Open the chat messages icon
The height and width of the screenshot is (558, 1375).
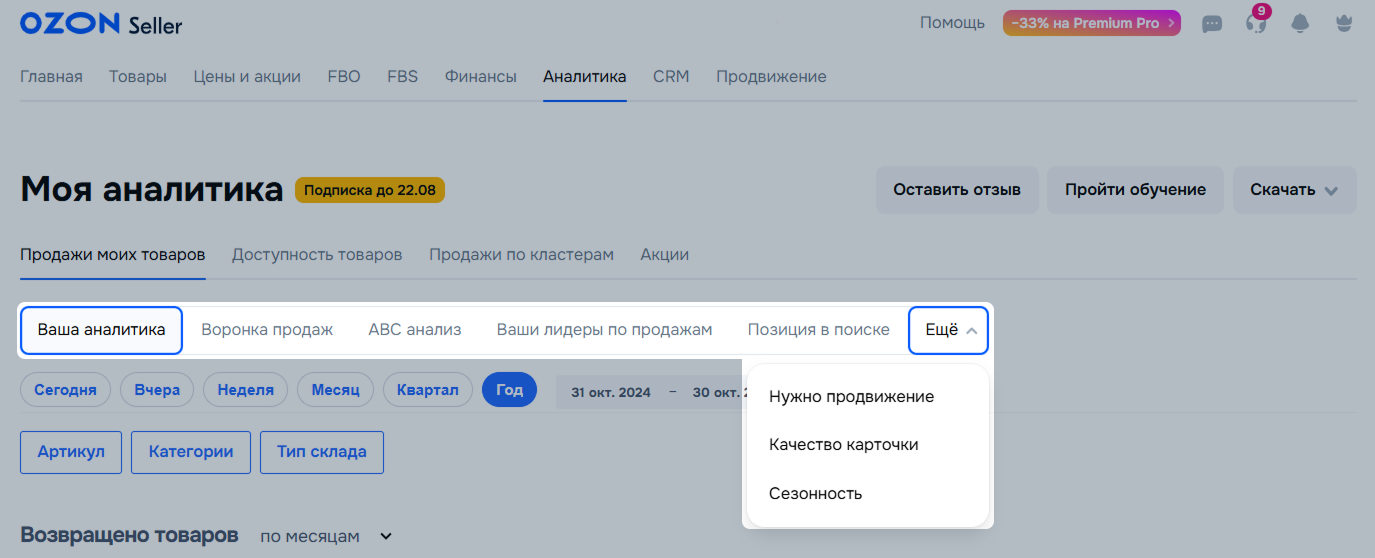(1212, 24)
